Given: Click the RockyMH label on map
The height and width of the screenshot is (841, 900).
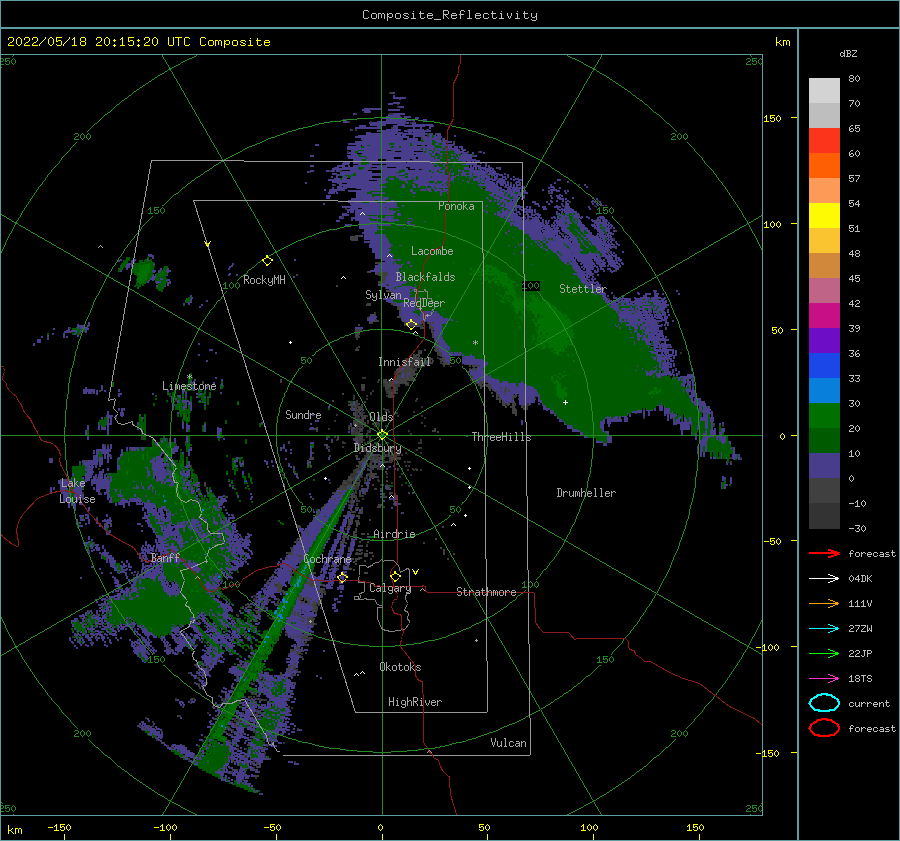Looking at the screenshot, I should (264, 280).
